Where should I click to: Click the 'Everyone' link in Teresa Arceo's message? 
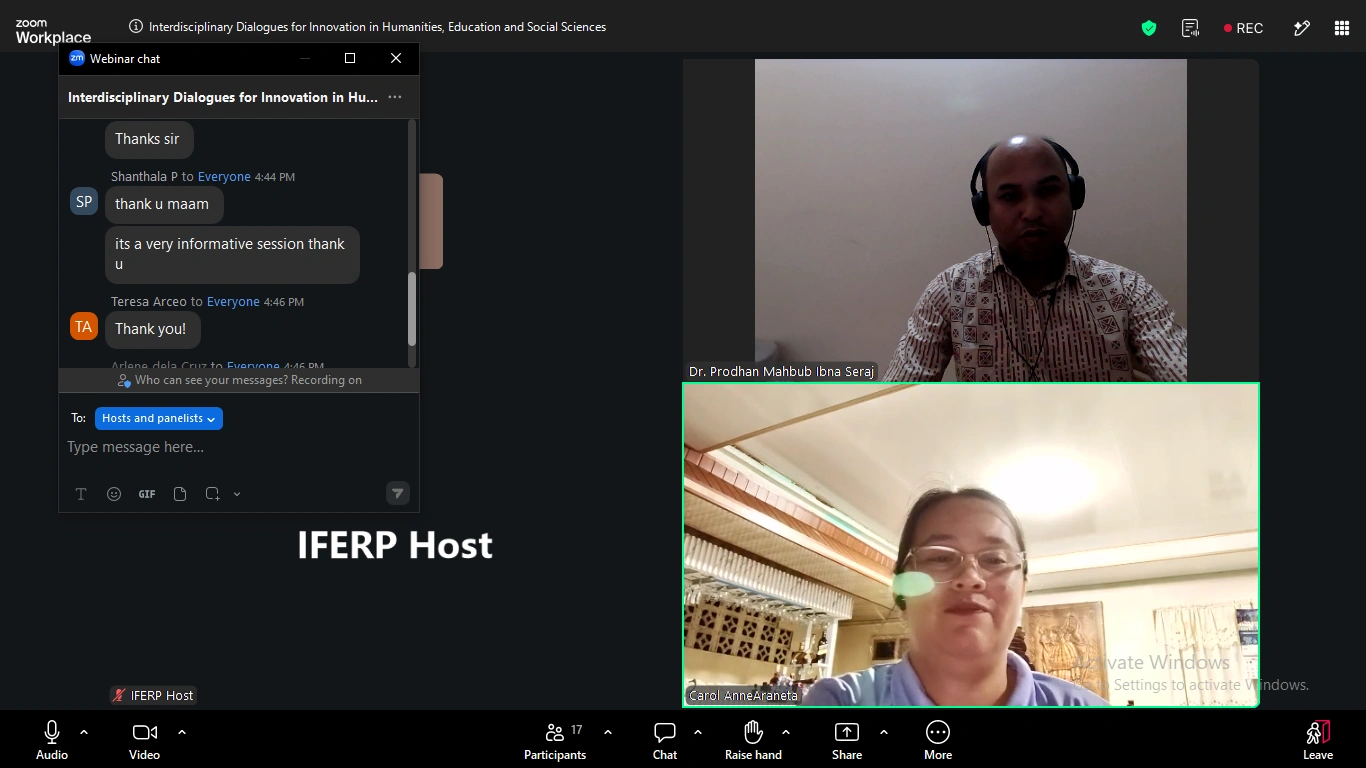click(233, 302)
